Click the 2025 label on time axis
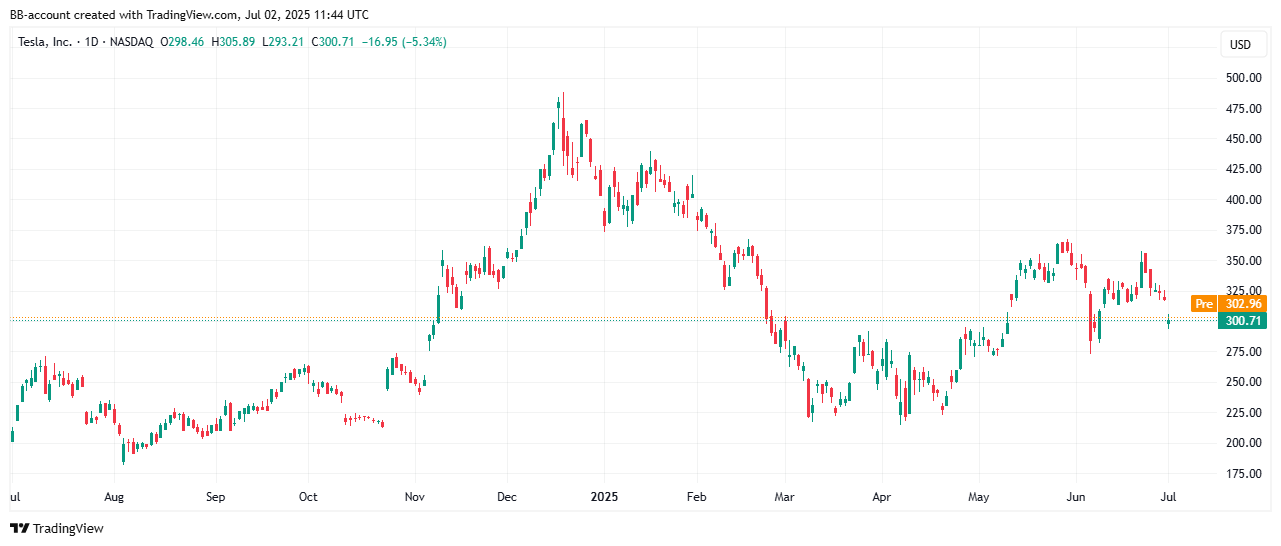The width and height of the screenshot is (1281, 546). (x=604, y=497)
